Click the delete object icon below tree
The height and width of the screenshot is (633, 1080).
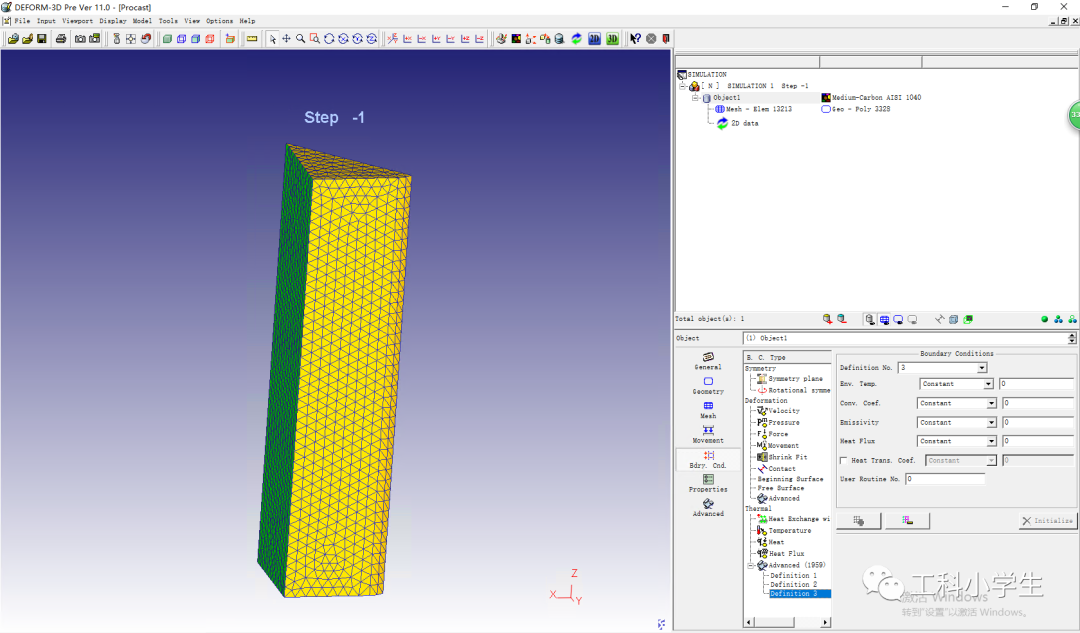[842, 319]
